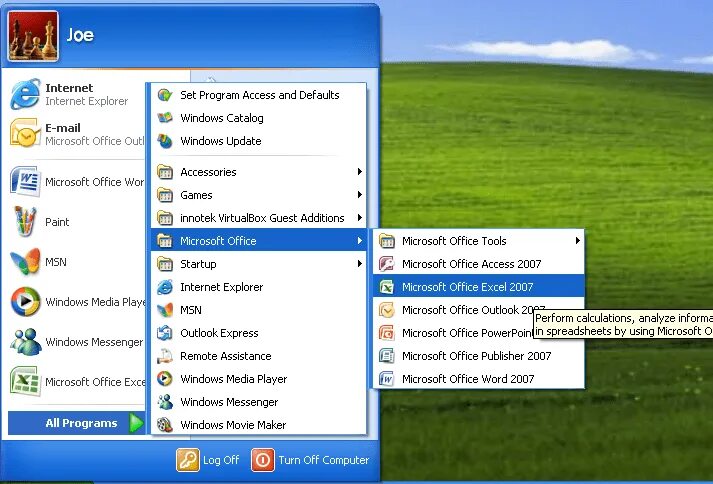Screen dimensions: 713x484
Task: Expand Microsoft Office Tools submenu arrow
Action: [577, 241]
